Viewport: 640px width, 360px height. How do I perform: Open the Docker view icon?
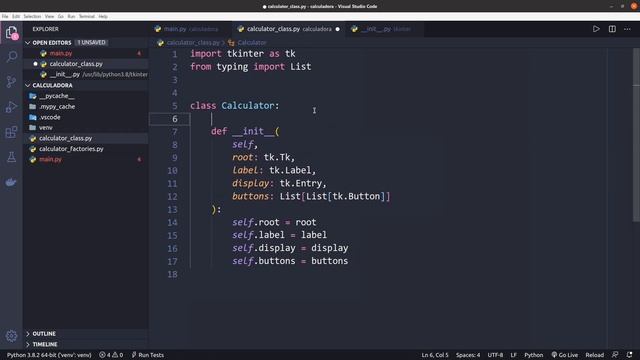pyautogui.click(x=11, y=182)
